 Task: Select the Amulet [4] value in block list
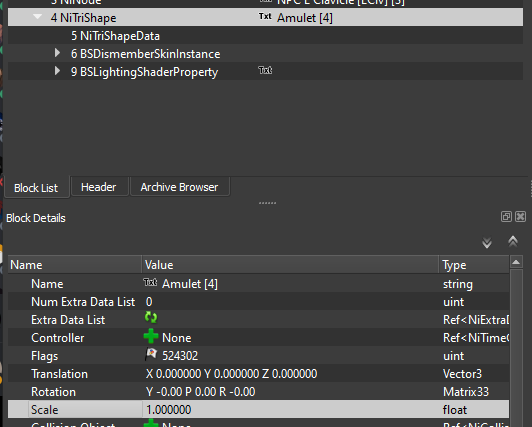point(305,18)
